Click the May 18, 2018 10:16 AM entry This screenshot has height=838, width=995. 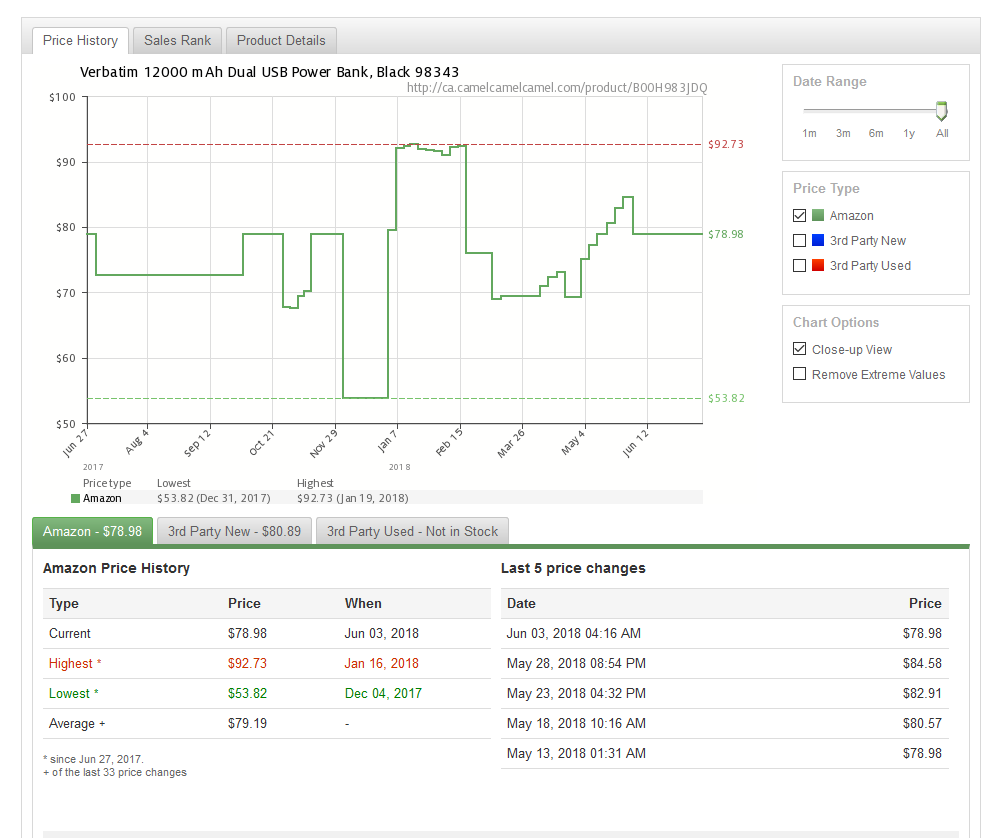576,724
